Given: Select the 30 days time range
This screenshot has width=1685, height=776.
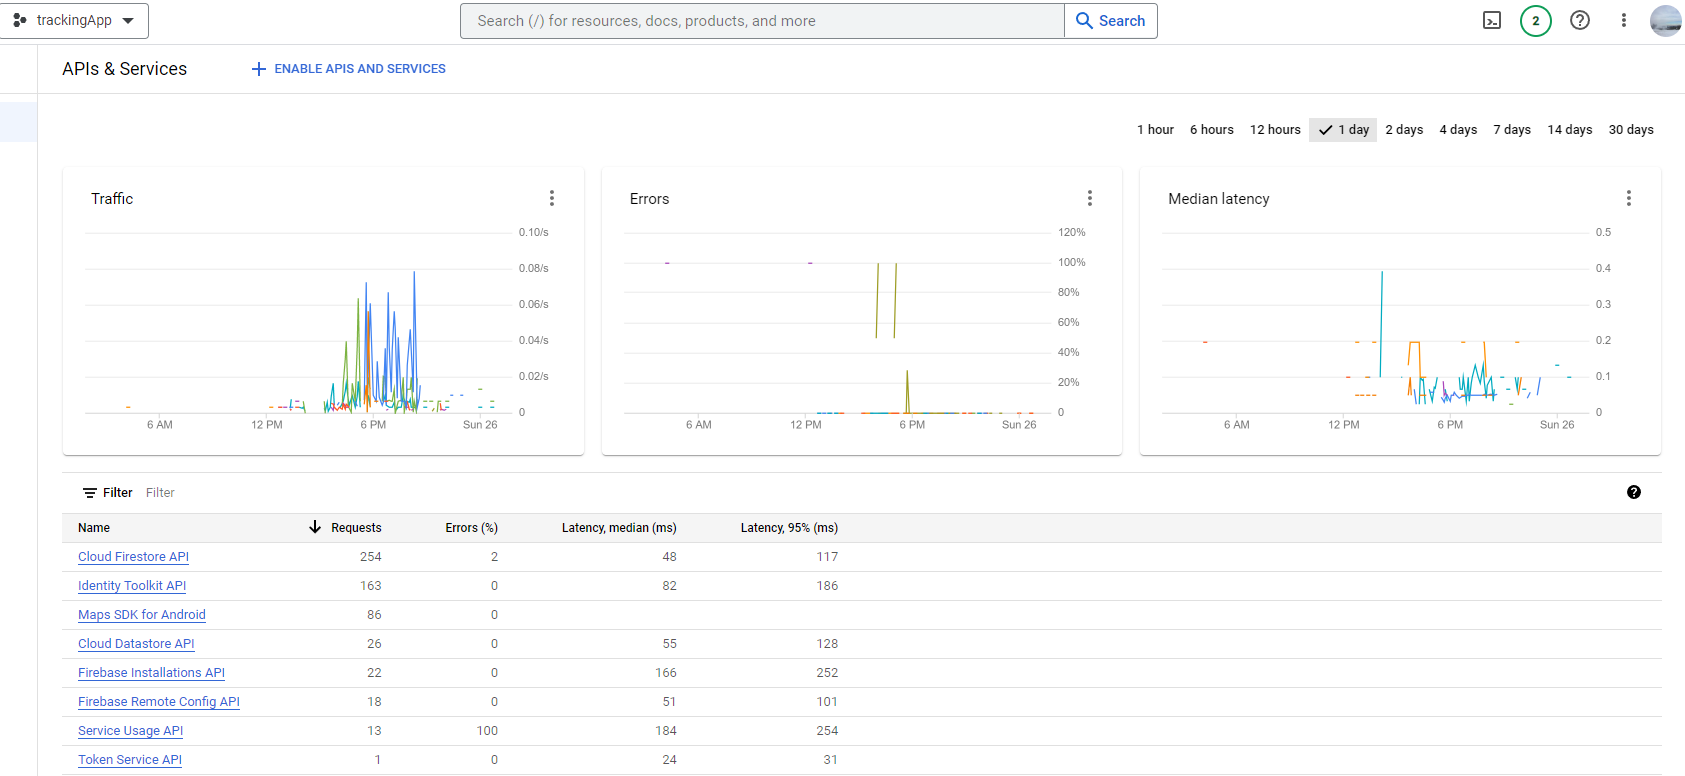Looking at the screenshot, I should point(1631,130).
